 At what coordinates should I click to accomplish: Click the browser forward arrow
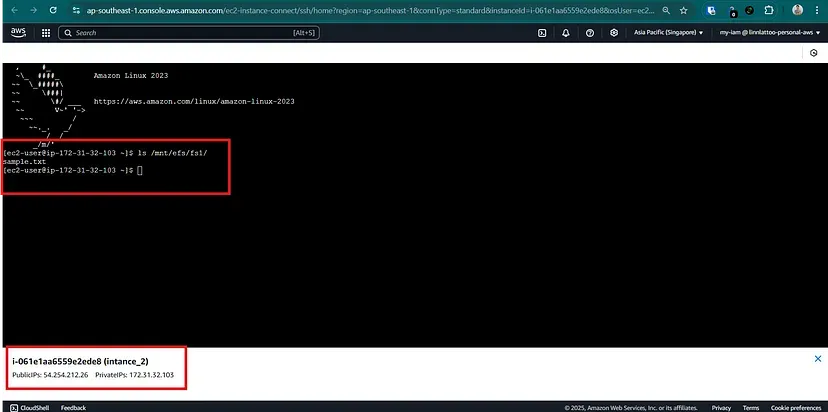pos(33,10)
